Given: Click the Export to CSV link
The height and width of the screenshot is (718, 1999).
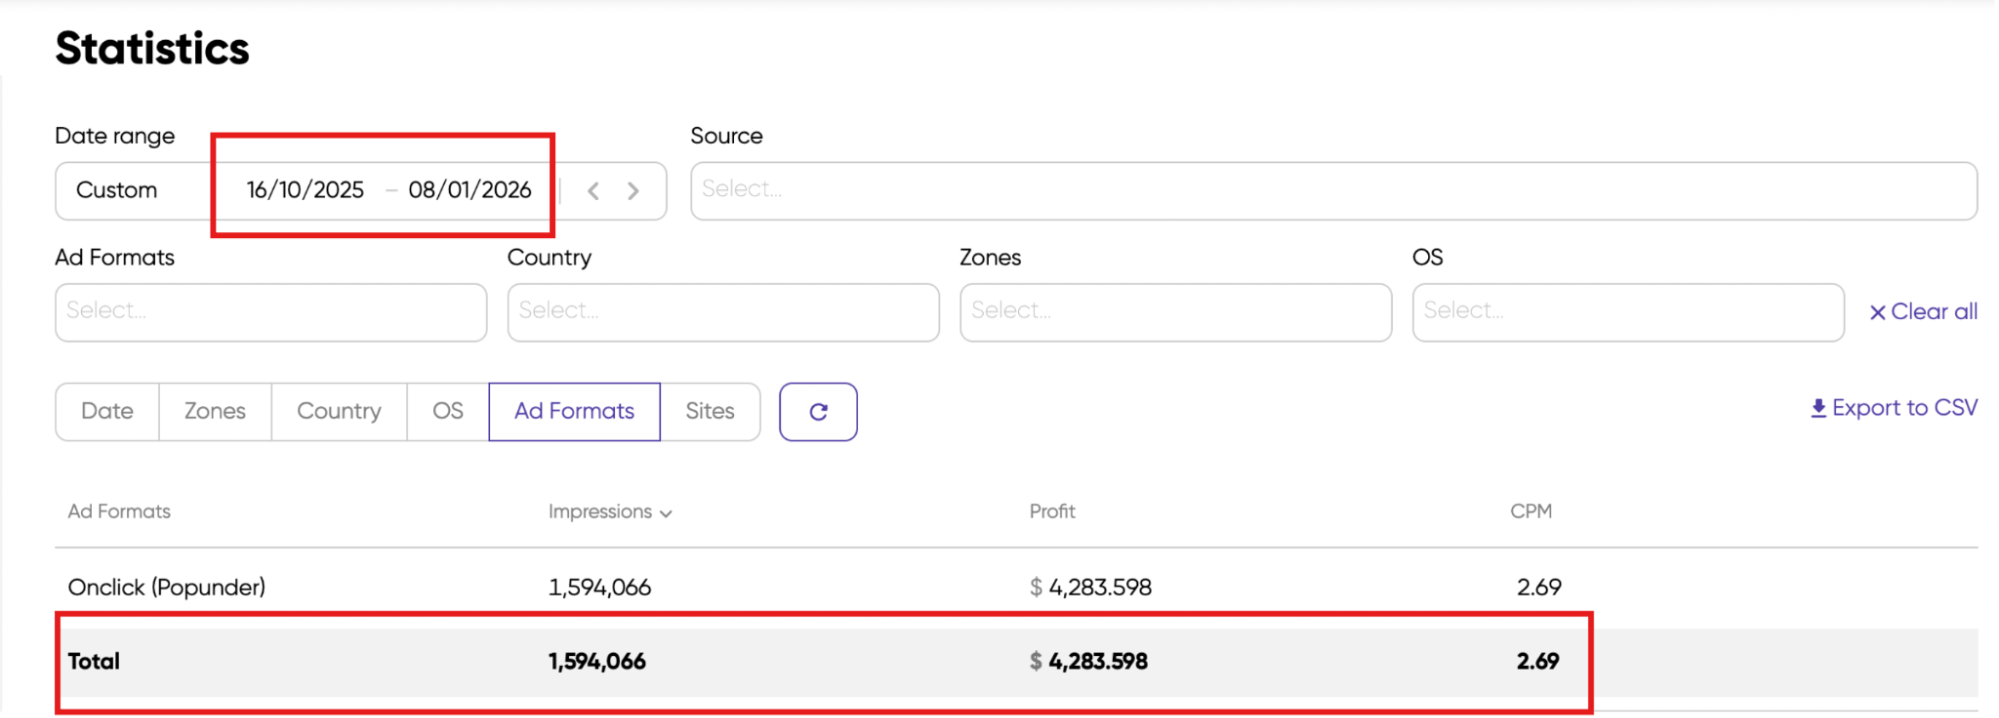Looking at the screenshot, I should pos(1904,408).
